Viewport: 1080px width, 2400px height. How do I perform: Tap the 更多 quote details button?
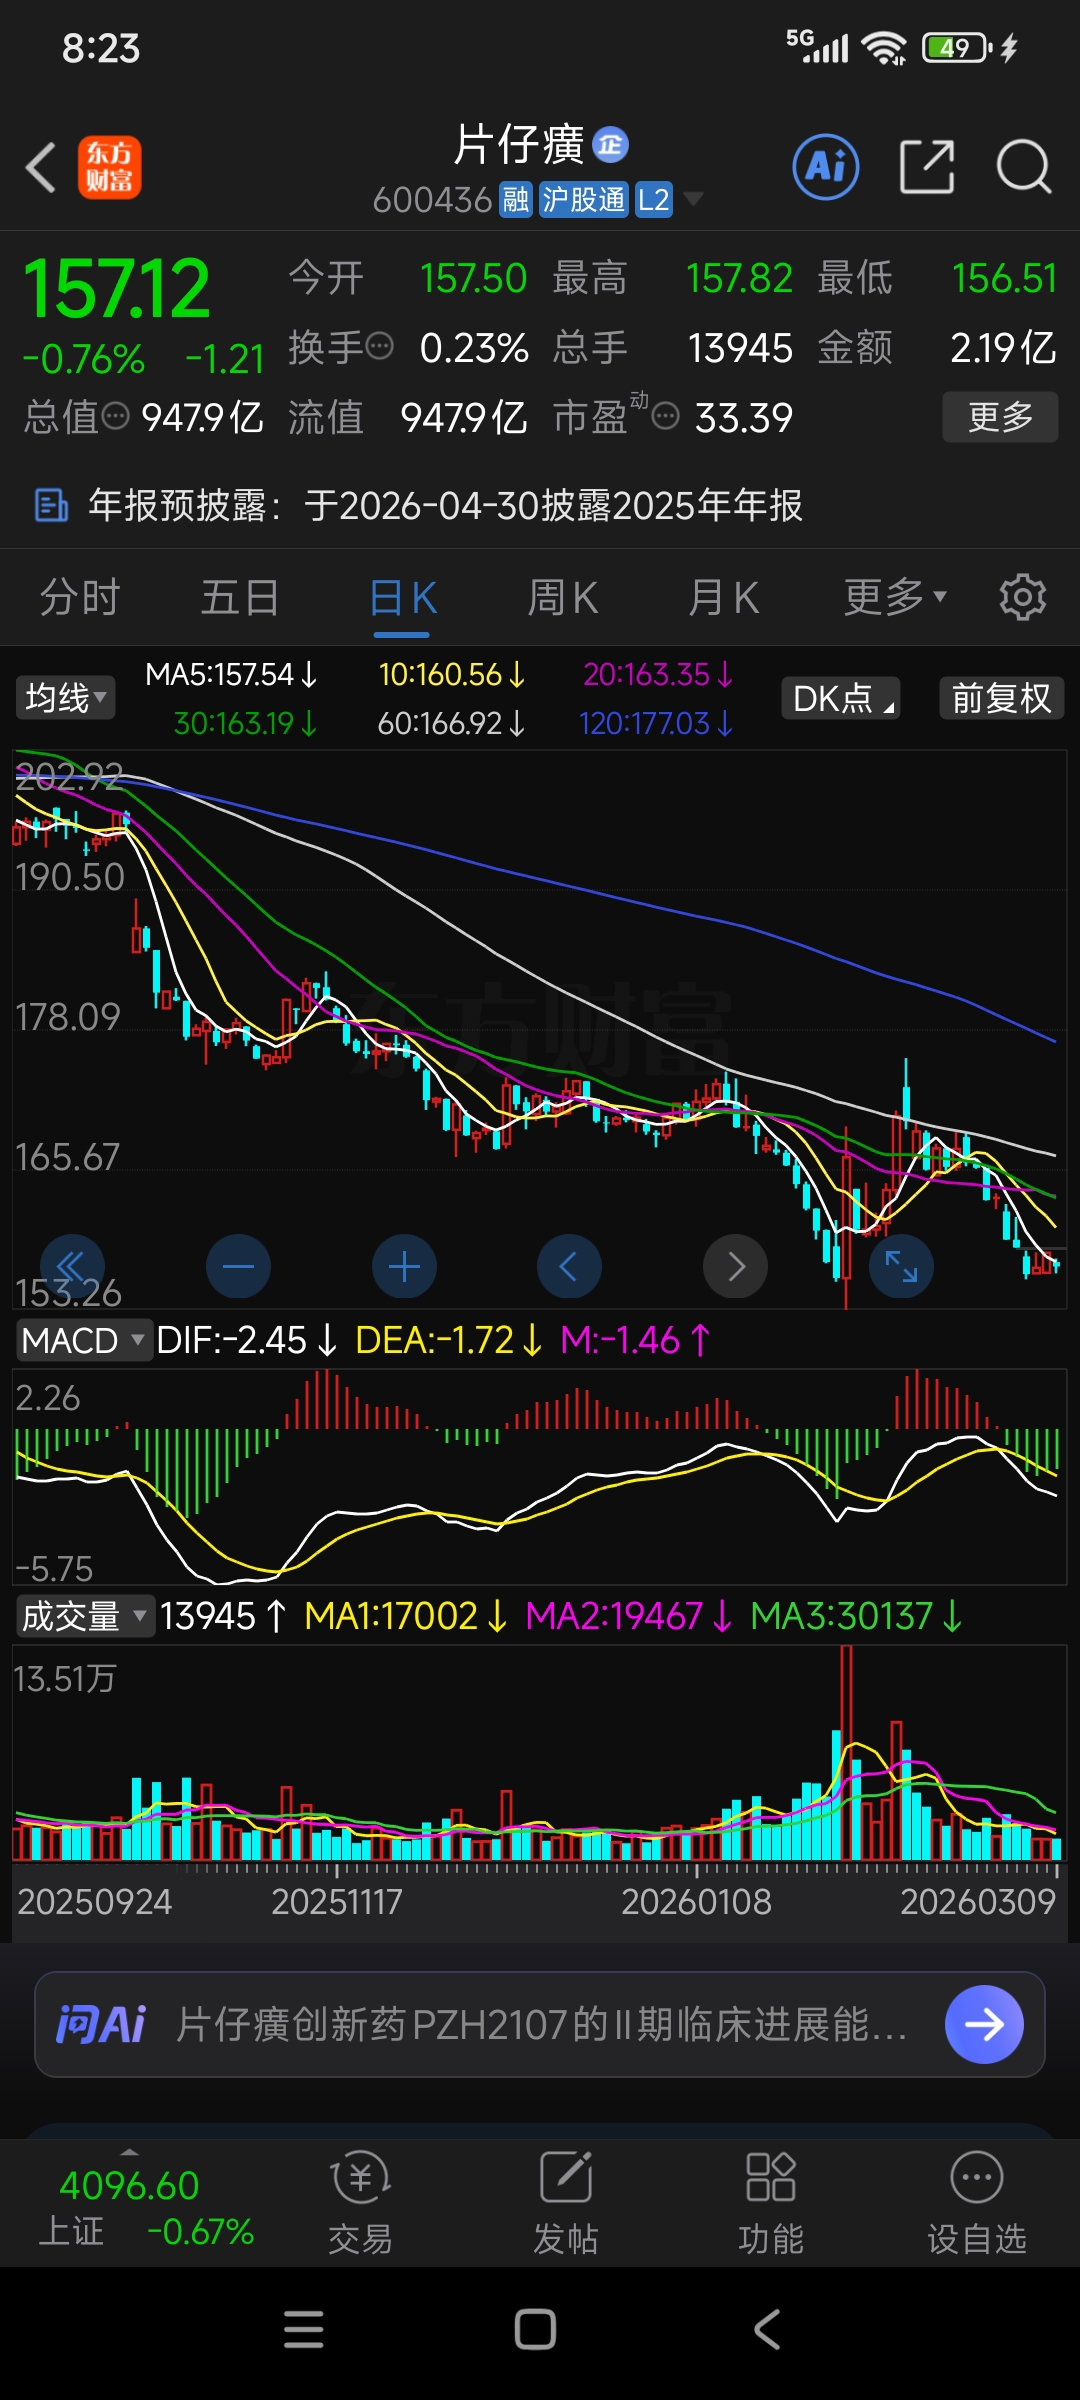click(1000, 416)
